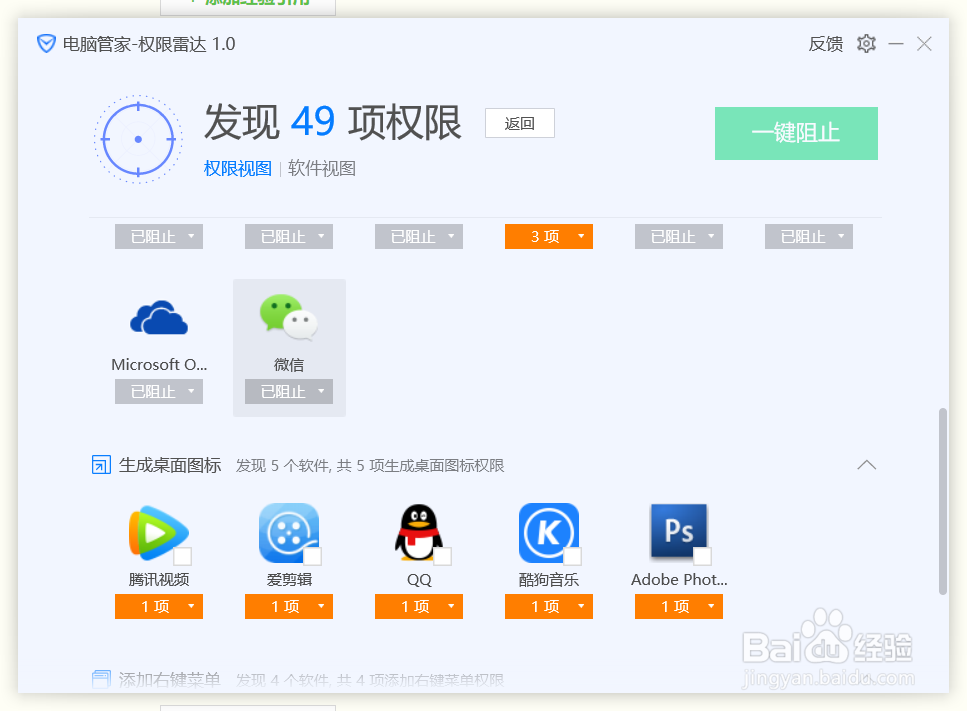The width and height of the screenshot is (967, 711).
Task: Click the Adobe Photoshop Ps icon
Action: (678, 532)
